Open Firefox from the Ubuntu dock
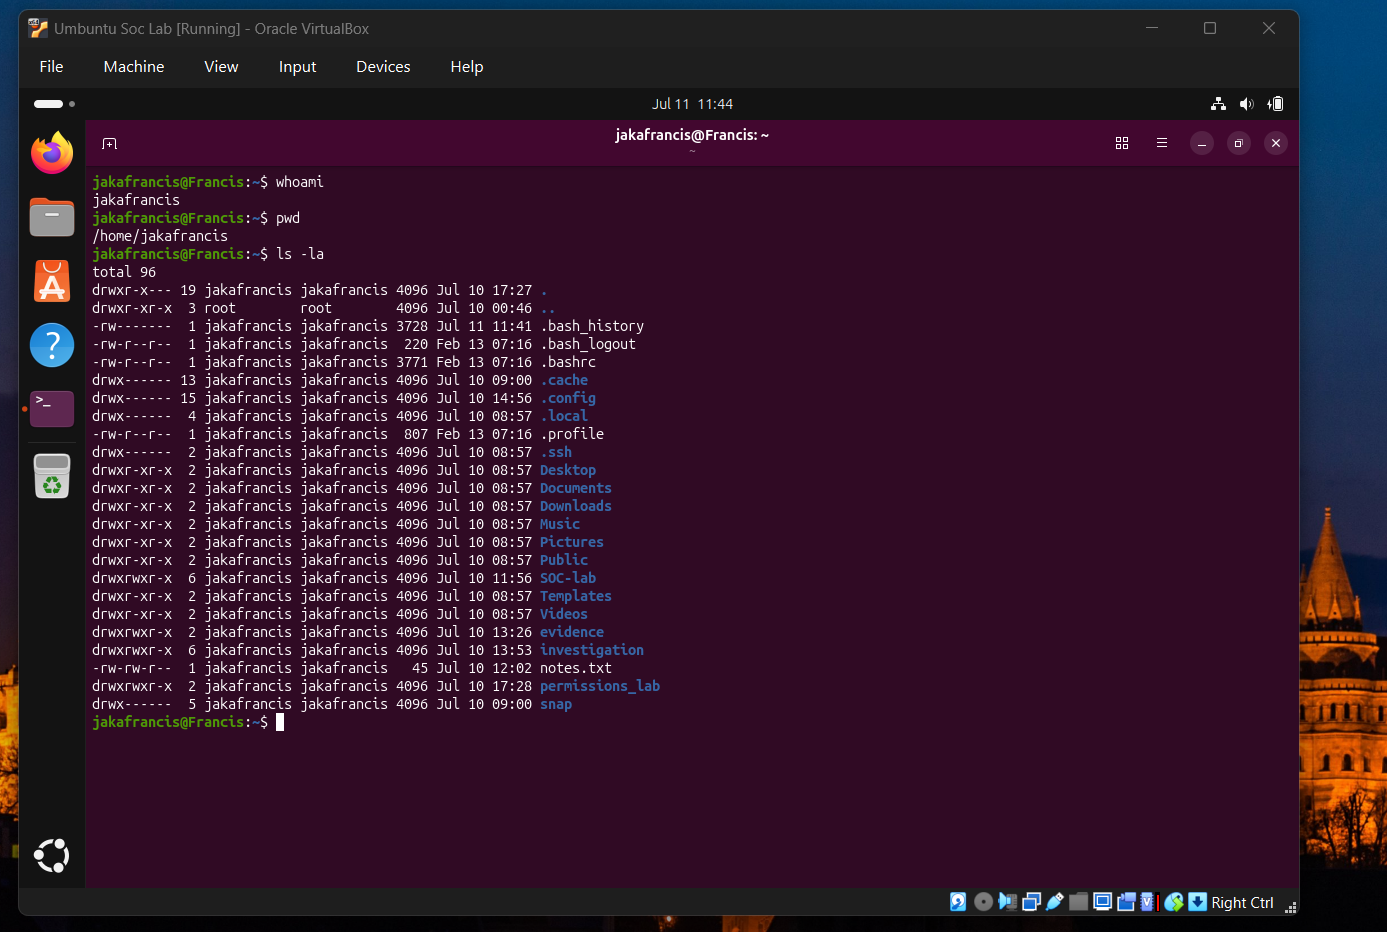1387x932 pixels. (52, 153)
